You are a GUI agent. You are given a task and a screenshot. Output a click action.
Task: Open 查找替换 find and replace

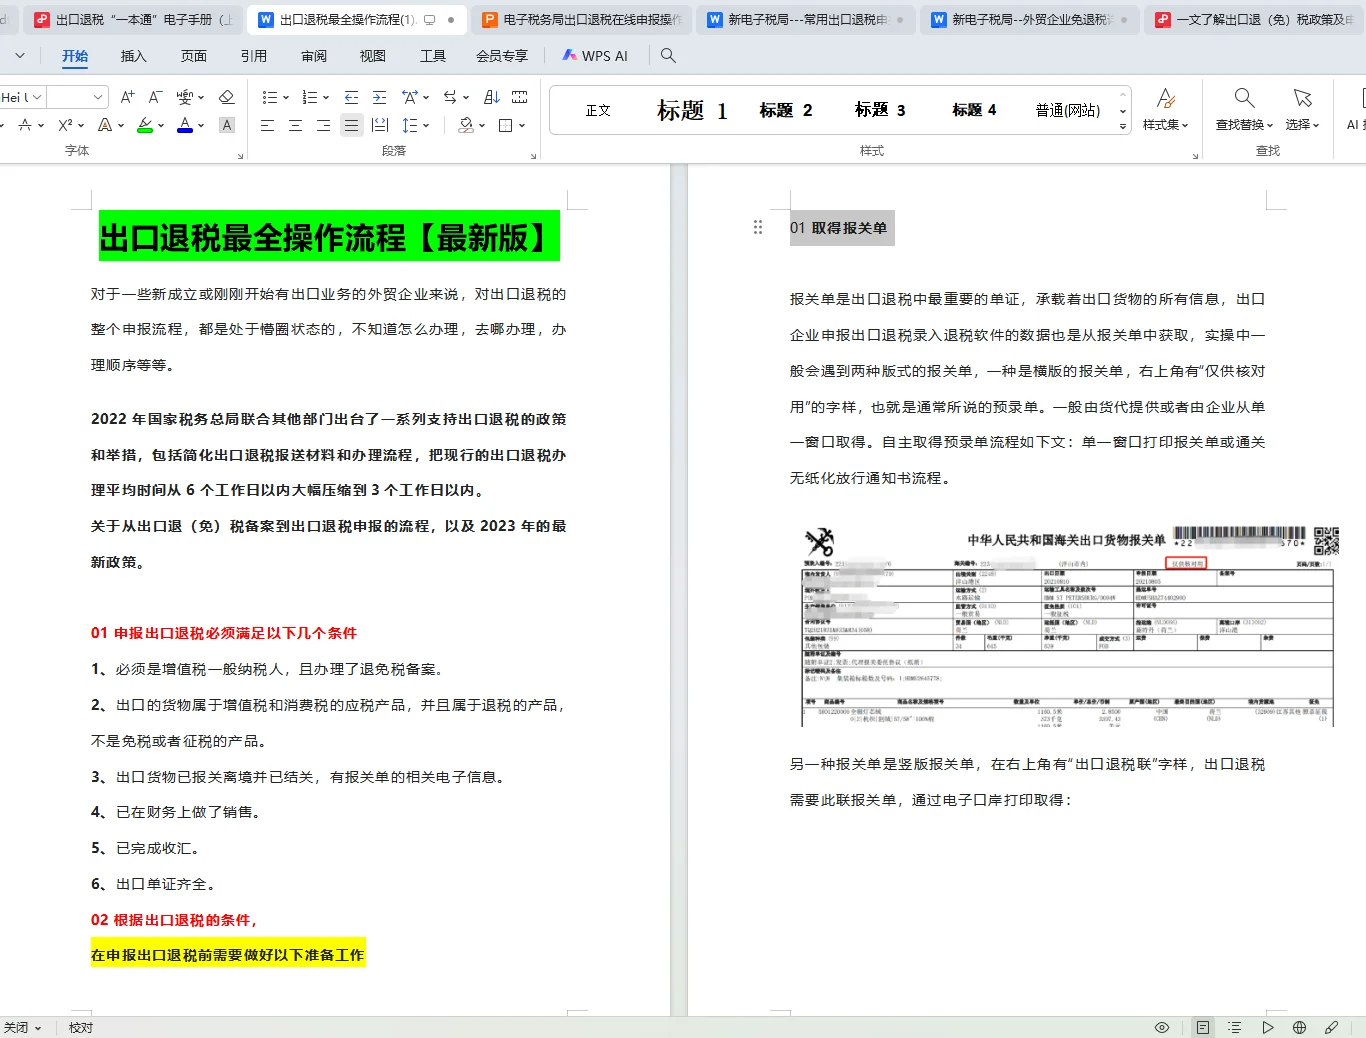click(x=1243, y=105)
